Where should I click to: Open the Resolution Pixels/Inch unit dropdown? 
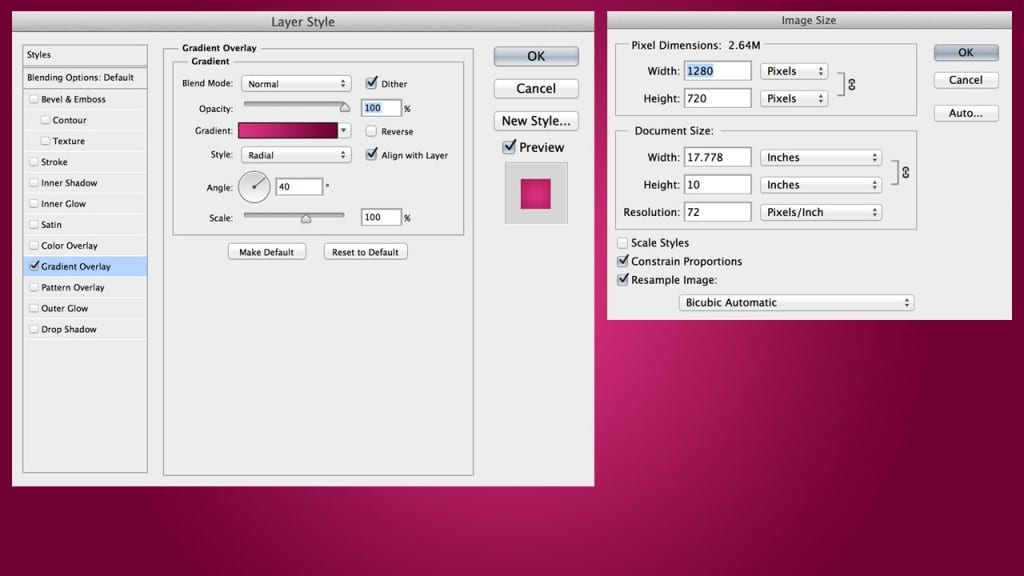pos(820,212)
